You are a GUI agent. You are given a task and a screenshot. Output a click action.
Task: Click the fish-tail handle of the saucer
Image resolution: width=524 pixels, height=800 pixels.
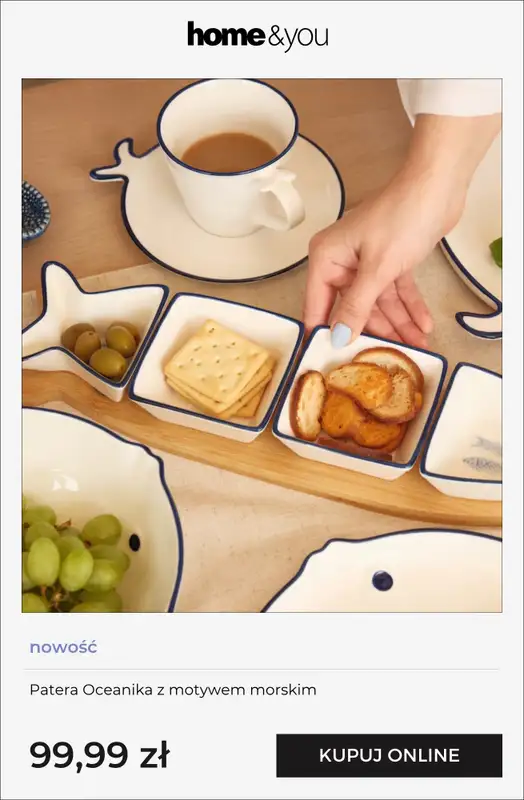[x=116, y=162]
